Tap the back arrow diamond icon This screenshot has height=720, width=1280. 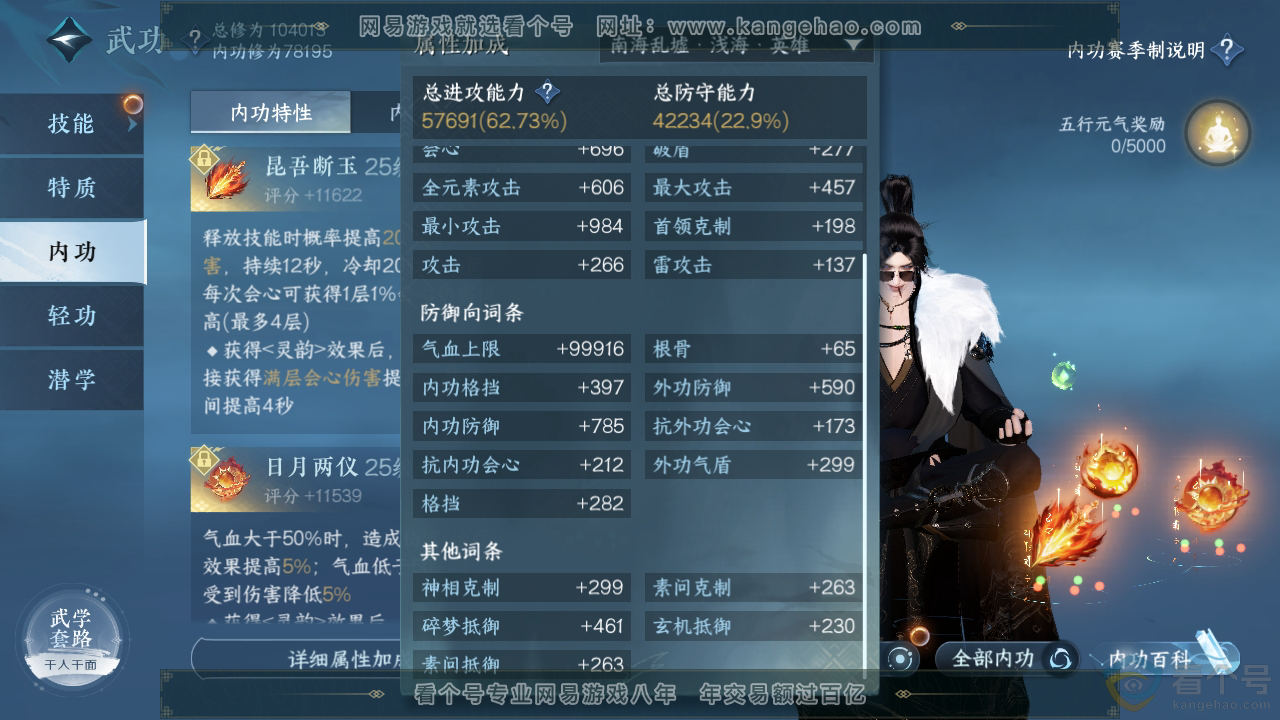[69, 40]
